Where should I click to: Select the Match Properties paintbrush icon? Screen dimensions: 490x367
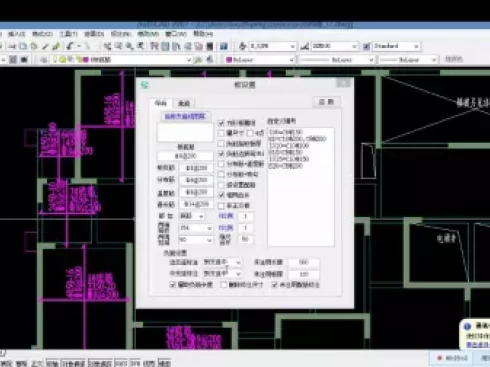coord(56,46)
